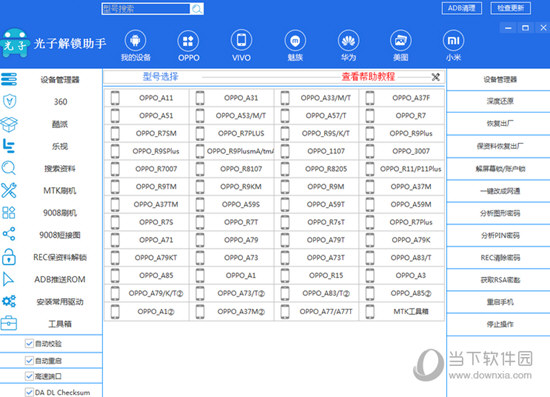Toggle the 自动校验 checkbox
This screenshot has height=397, width=550.
(x=29, y=343)
